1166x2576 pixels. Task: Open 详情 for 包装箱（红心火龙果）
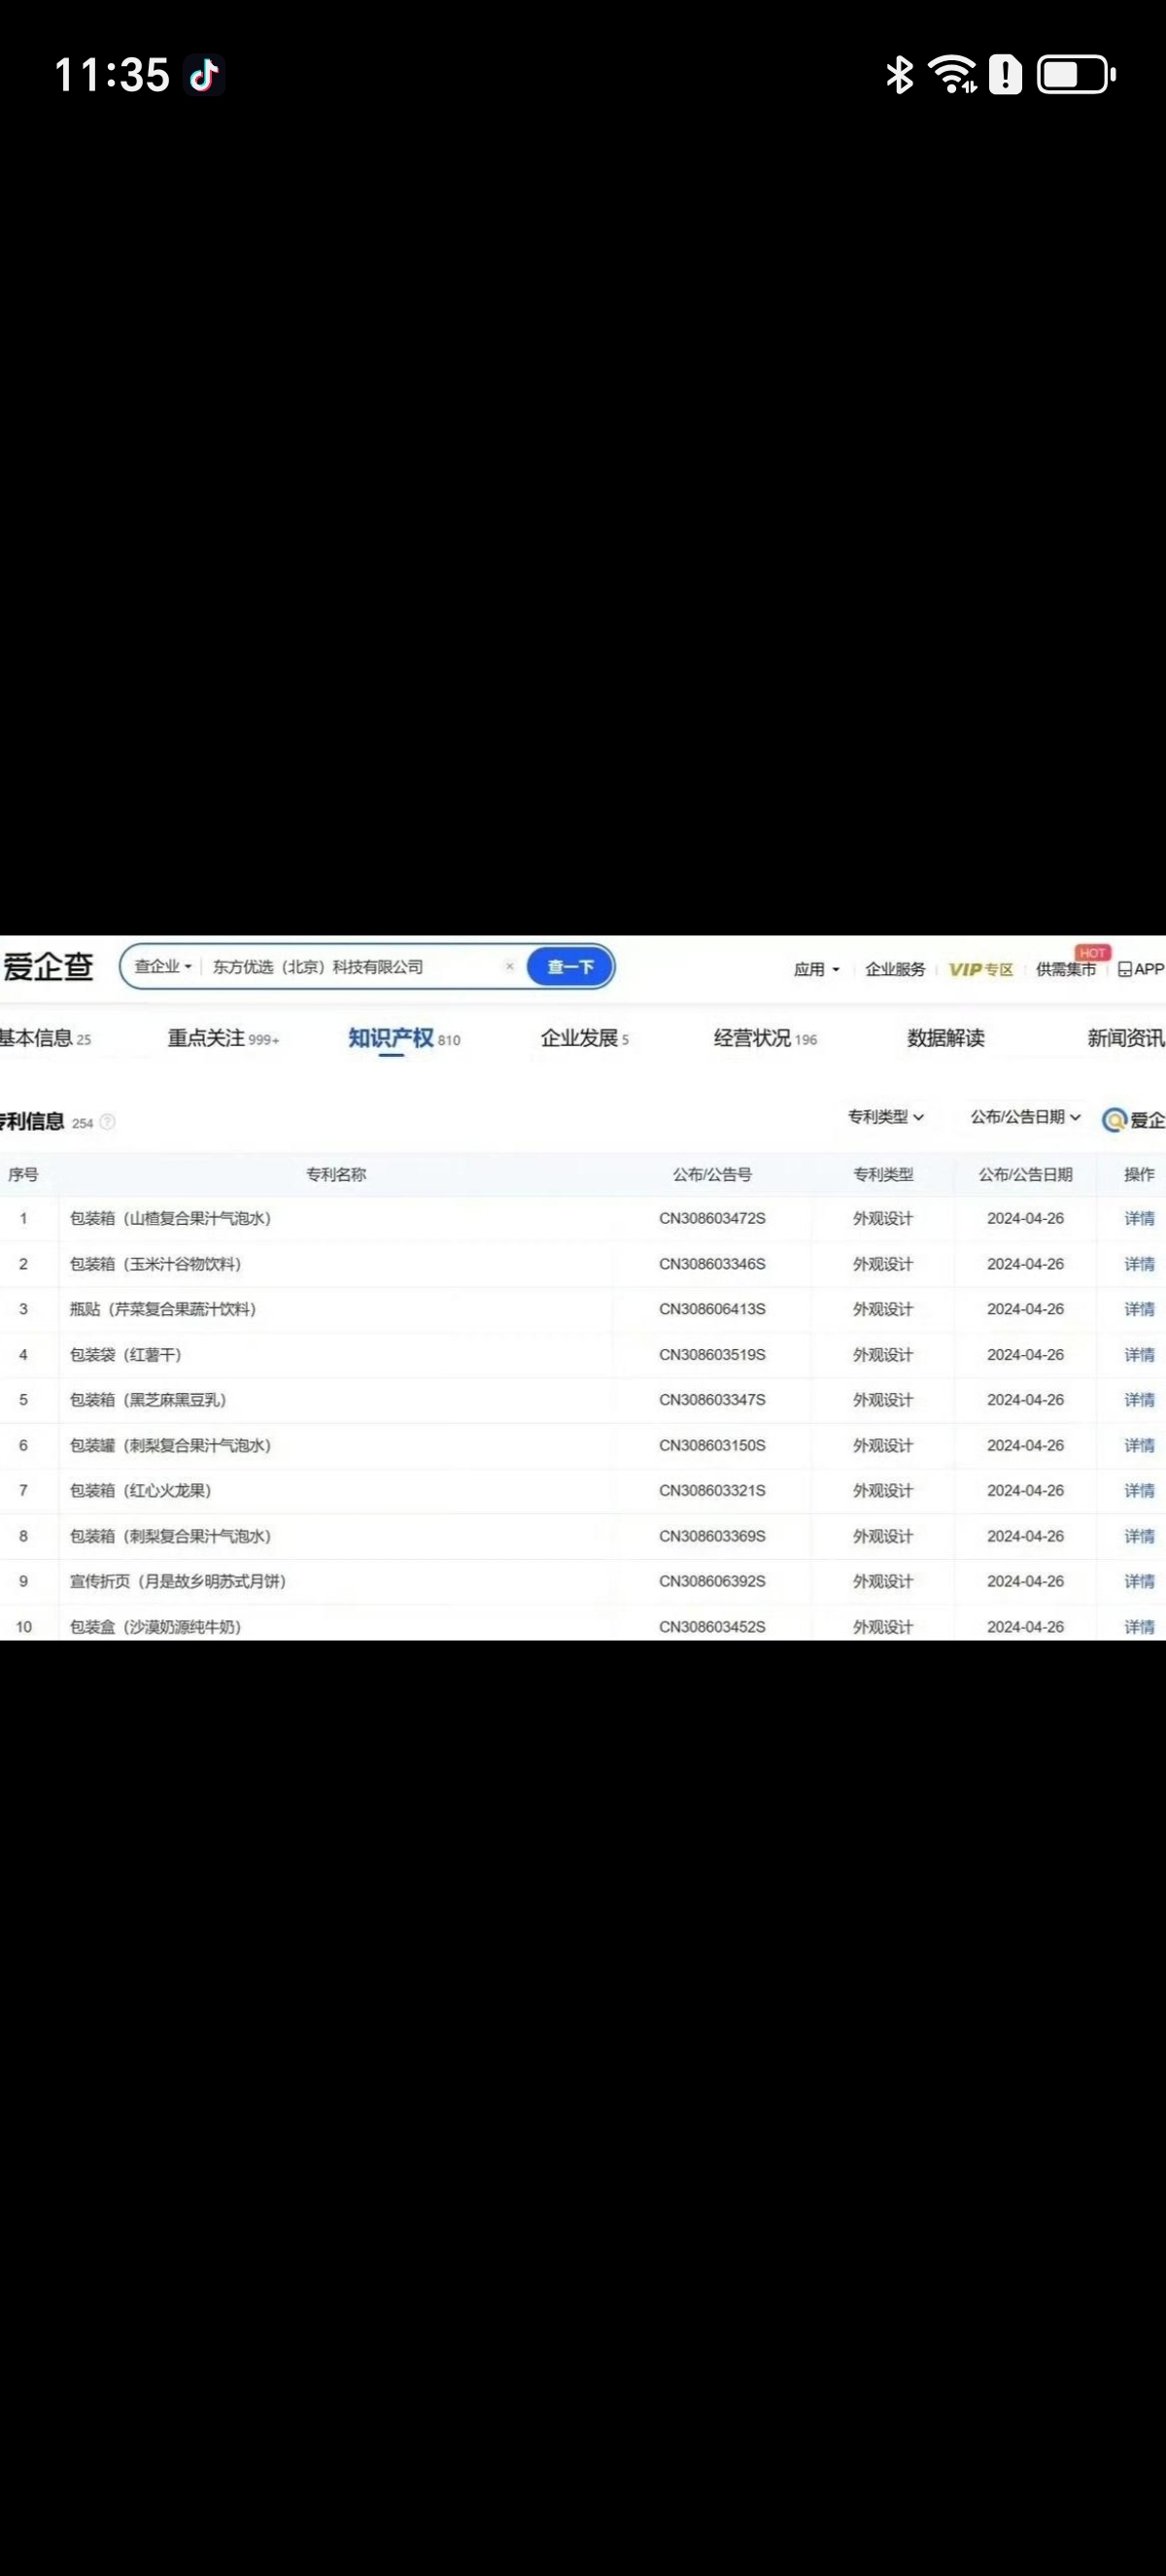(x=1139, y=1490)
